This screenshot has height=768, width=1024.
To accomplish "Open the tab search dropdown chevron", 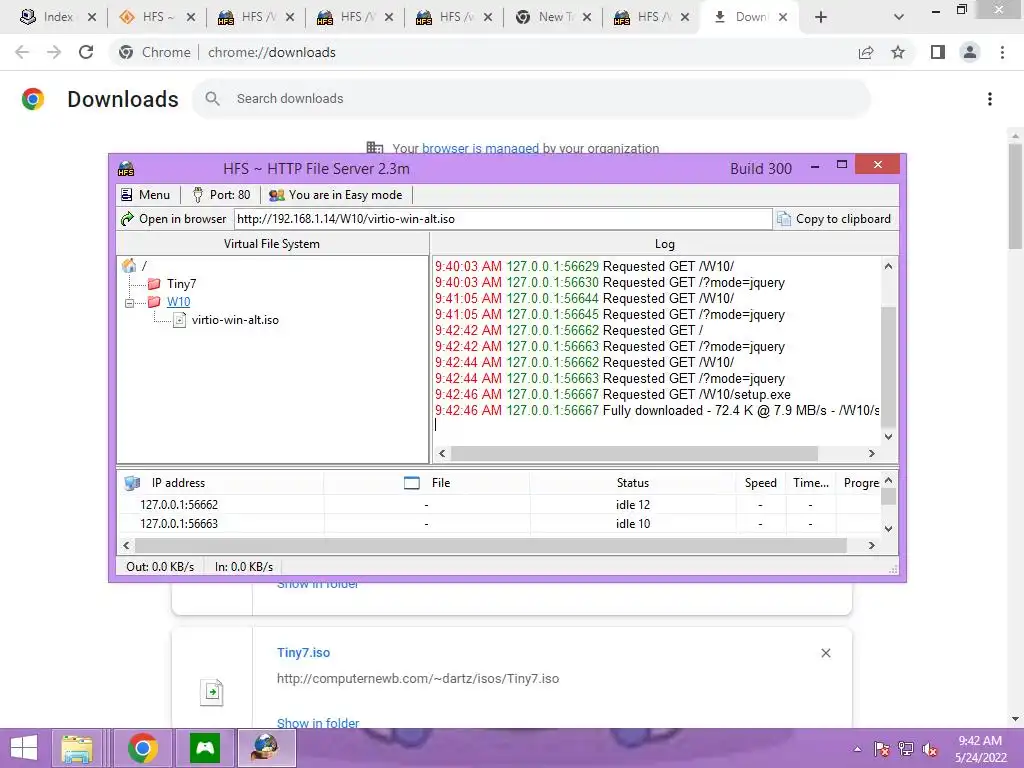I will point(899,17).
